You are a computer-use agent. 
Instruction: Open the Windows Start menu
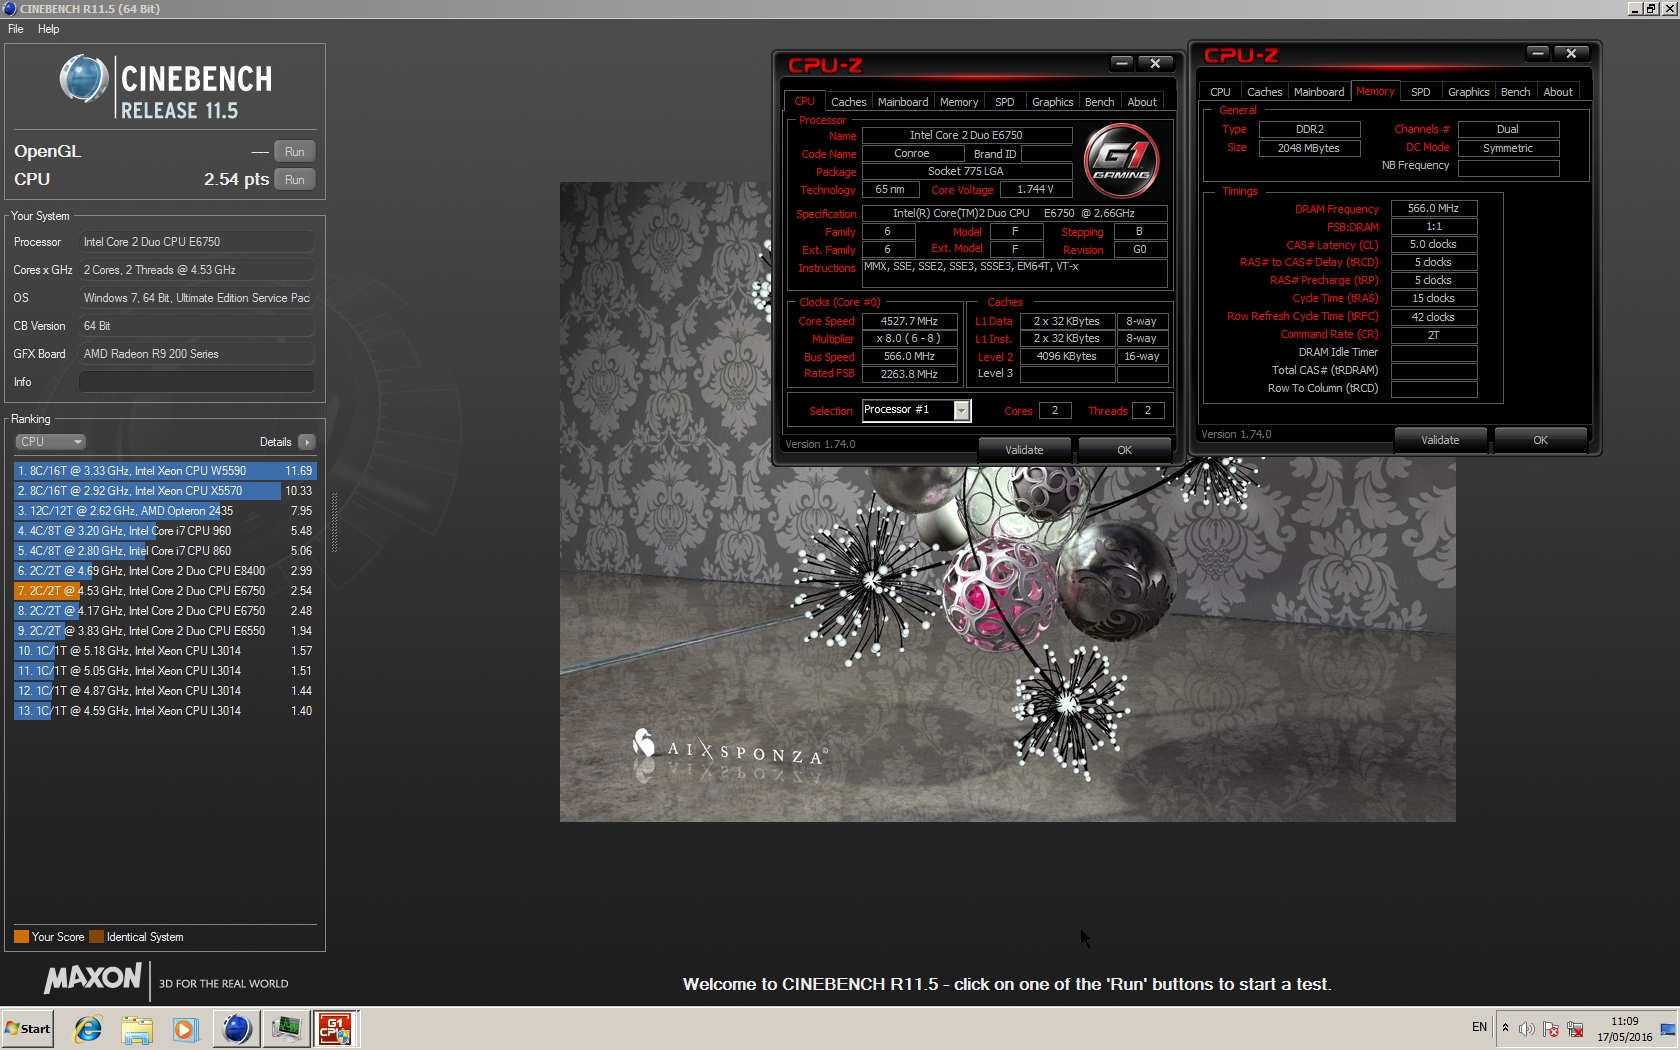(x=28, y=1029)
